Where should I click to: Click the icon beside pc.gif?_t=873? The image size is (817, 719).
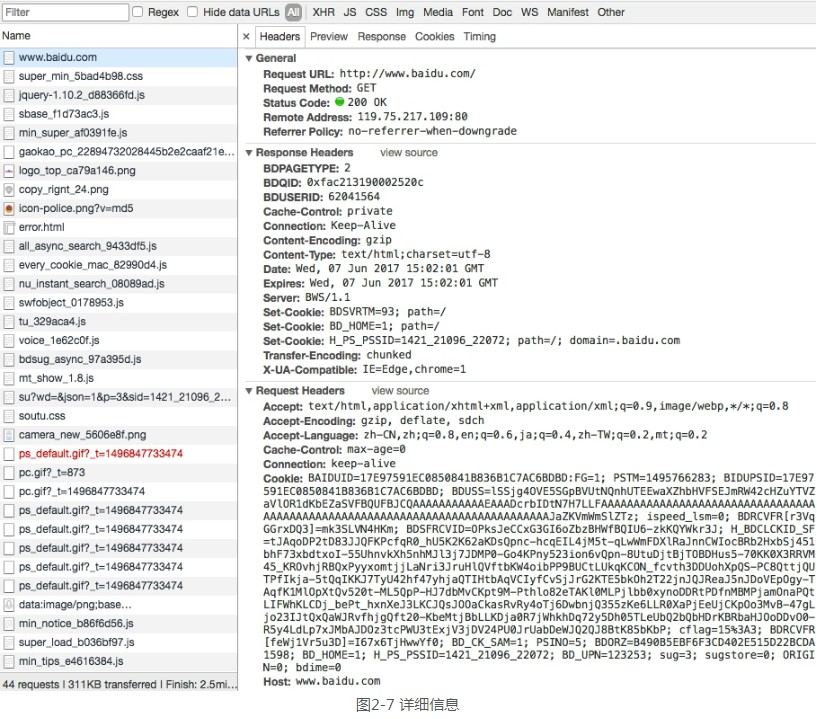click(x=9, y=473)
